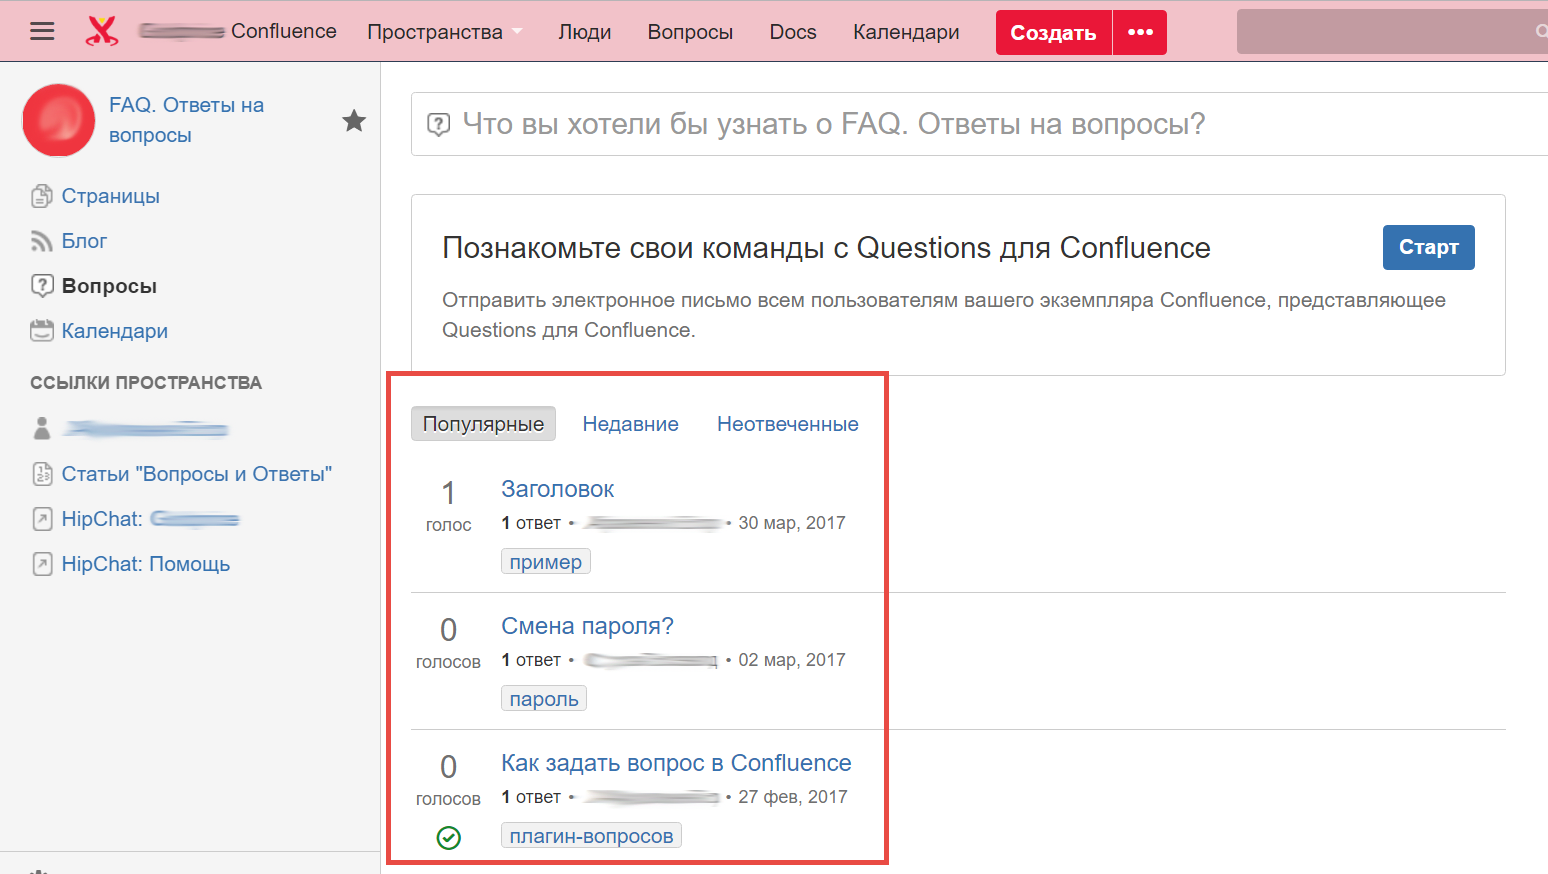Click the red Создать button
This screenshot has width=1548, height=874.
[1053, 32]
